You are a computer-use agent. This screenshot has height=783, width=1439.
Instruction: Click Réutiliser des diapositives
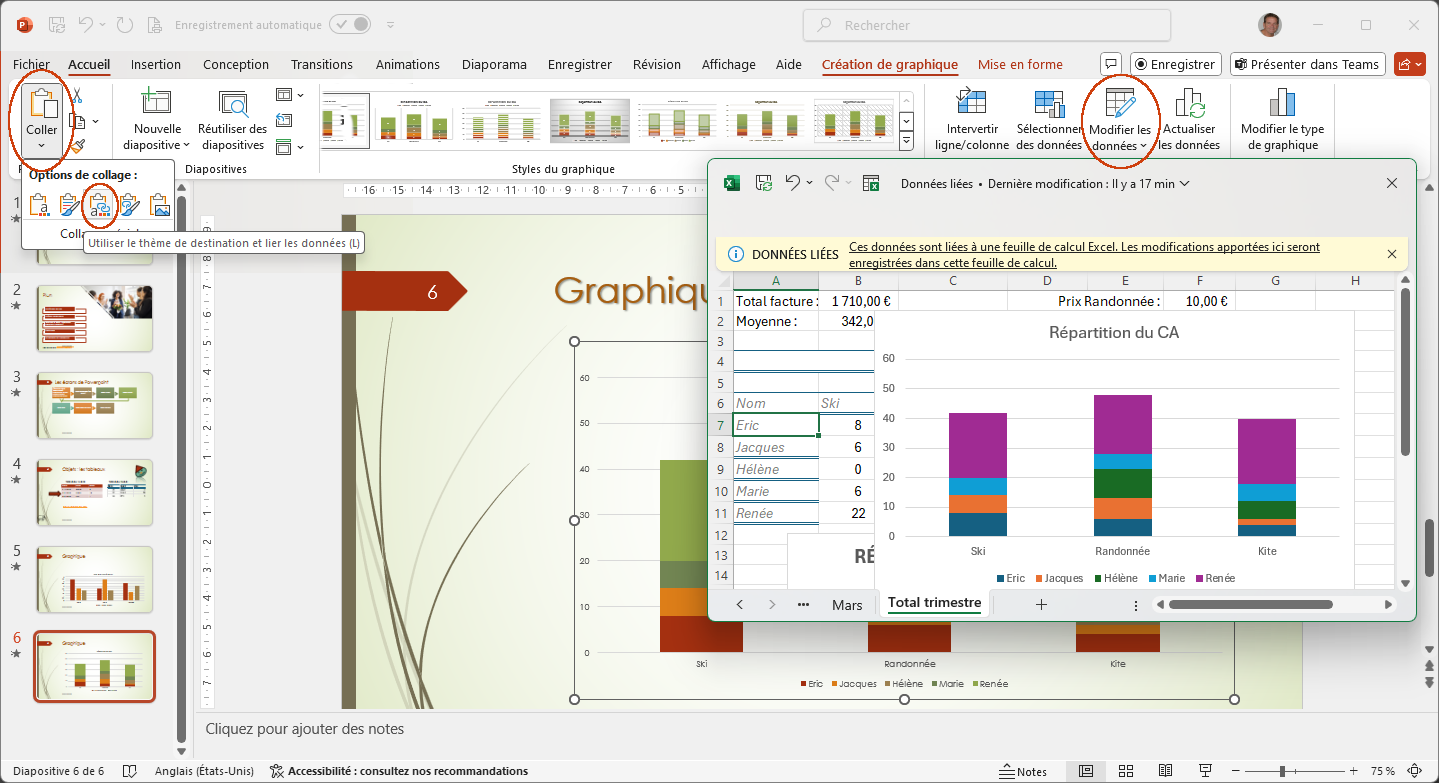(232, 121)
